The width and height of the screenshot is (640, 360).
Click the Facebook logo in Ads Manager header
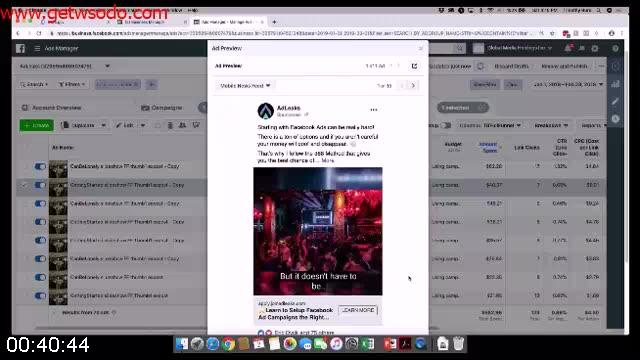click(20, 49)
